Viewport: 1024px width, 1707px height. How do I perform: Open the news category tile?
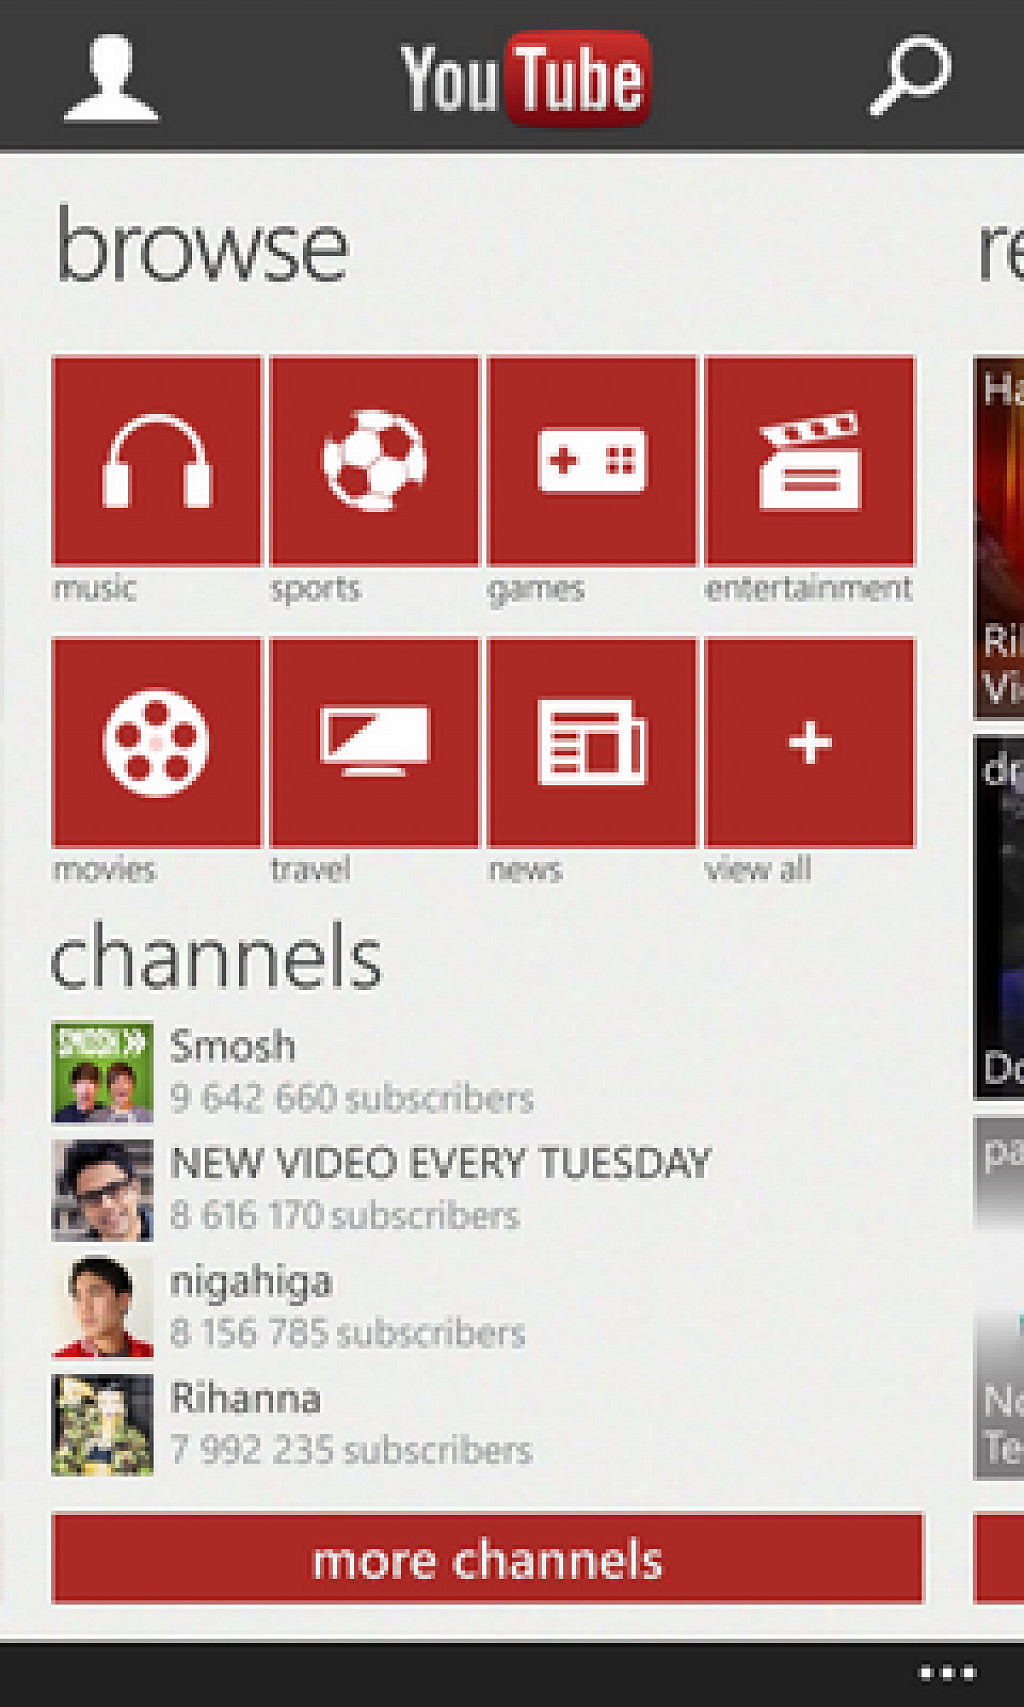point(592,743)
